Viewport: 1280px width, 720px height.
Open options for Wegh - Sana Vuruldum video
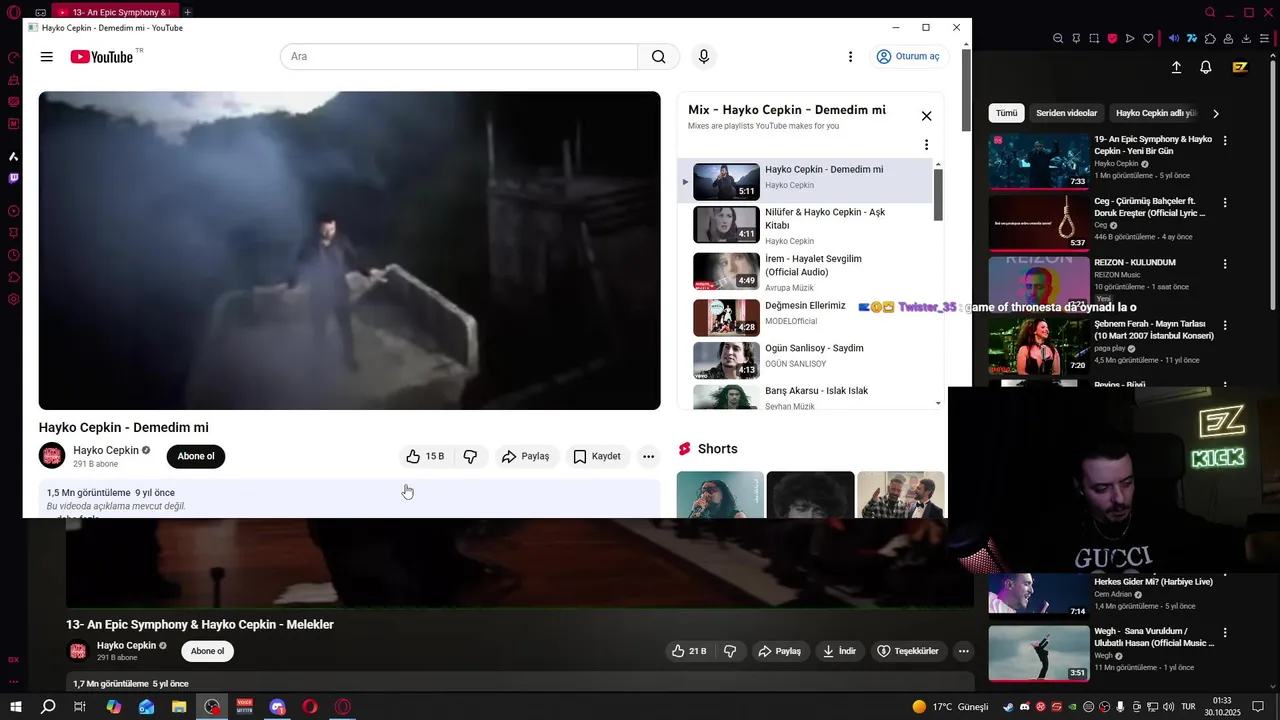1225,634
